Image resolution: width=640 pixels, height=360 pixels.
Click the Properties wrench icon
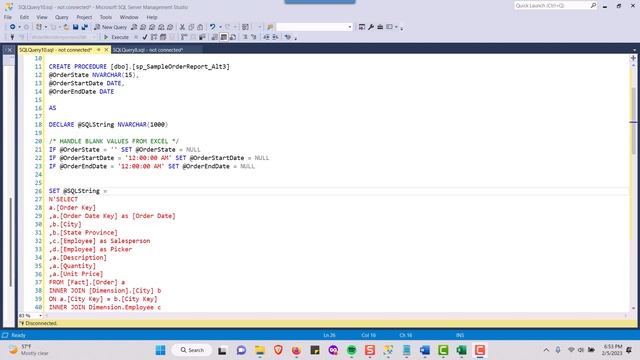pos(371,27)
